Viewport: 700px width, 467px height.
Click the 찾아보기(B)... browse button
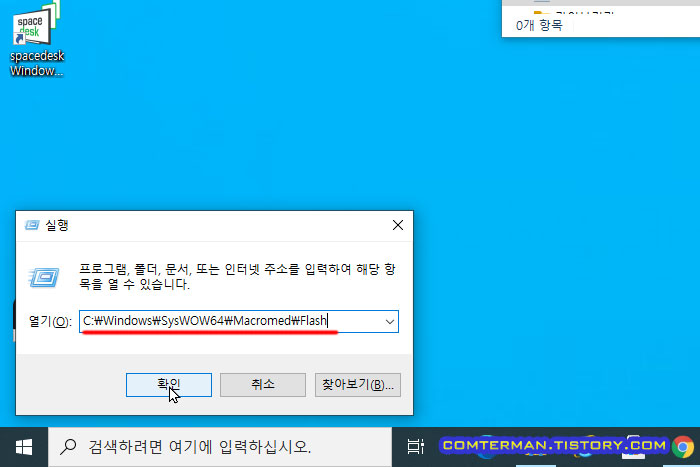358,385
